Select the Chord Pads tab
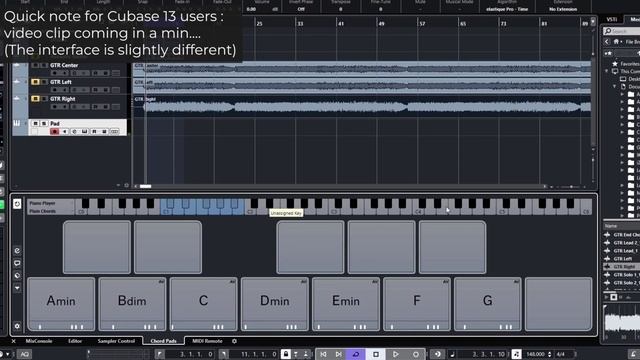The image size is (640, 360). [163, 341]
